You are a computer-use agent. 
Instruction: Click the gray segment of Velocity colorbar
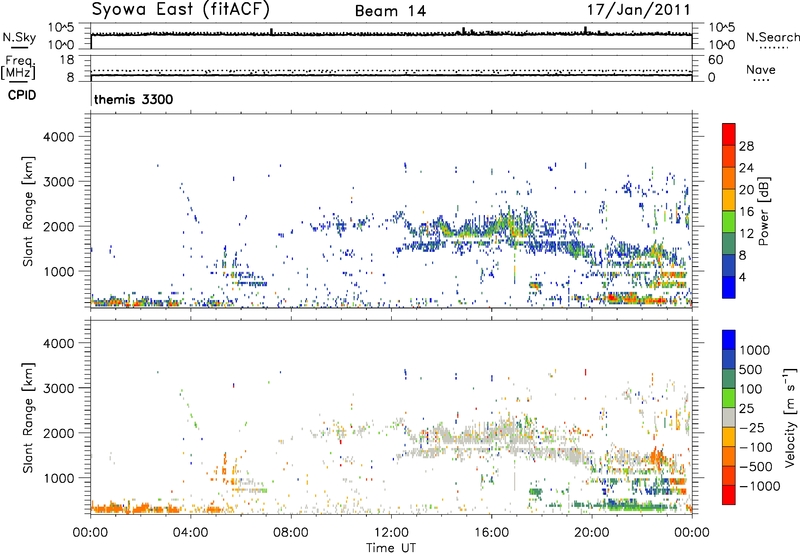pyautogui.click(x=729, y=418)
